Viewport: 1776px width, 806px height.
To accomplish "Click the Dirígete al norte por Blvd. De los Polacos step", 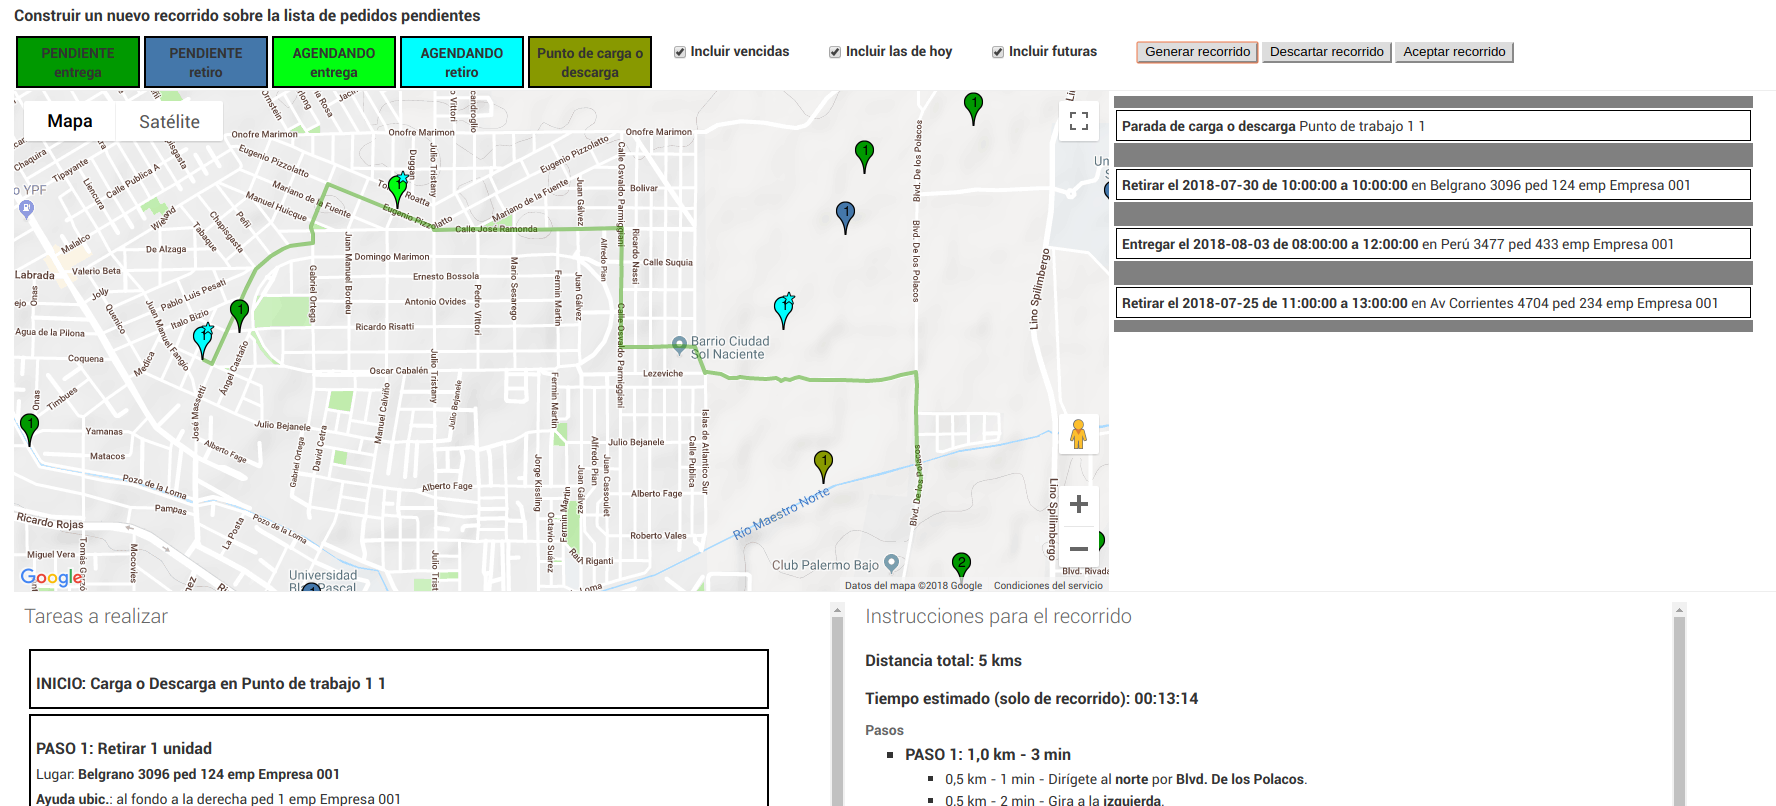I will (1126, 779).
